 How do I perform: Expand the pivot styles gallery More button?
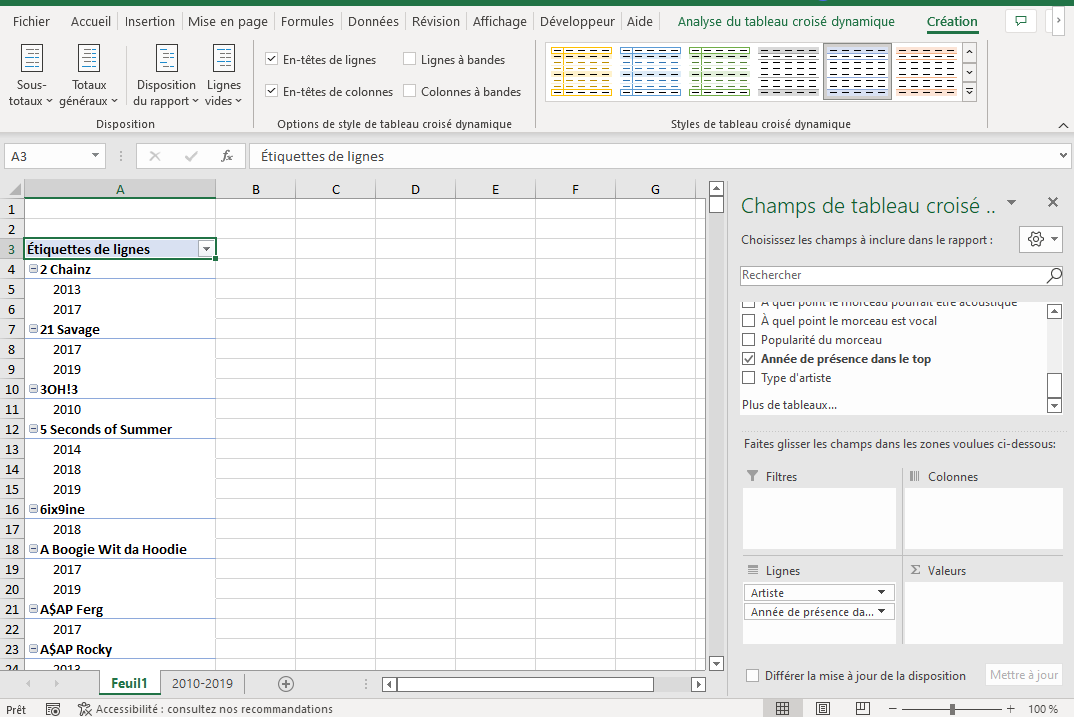tap(969, 91)
